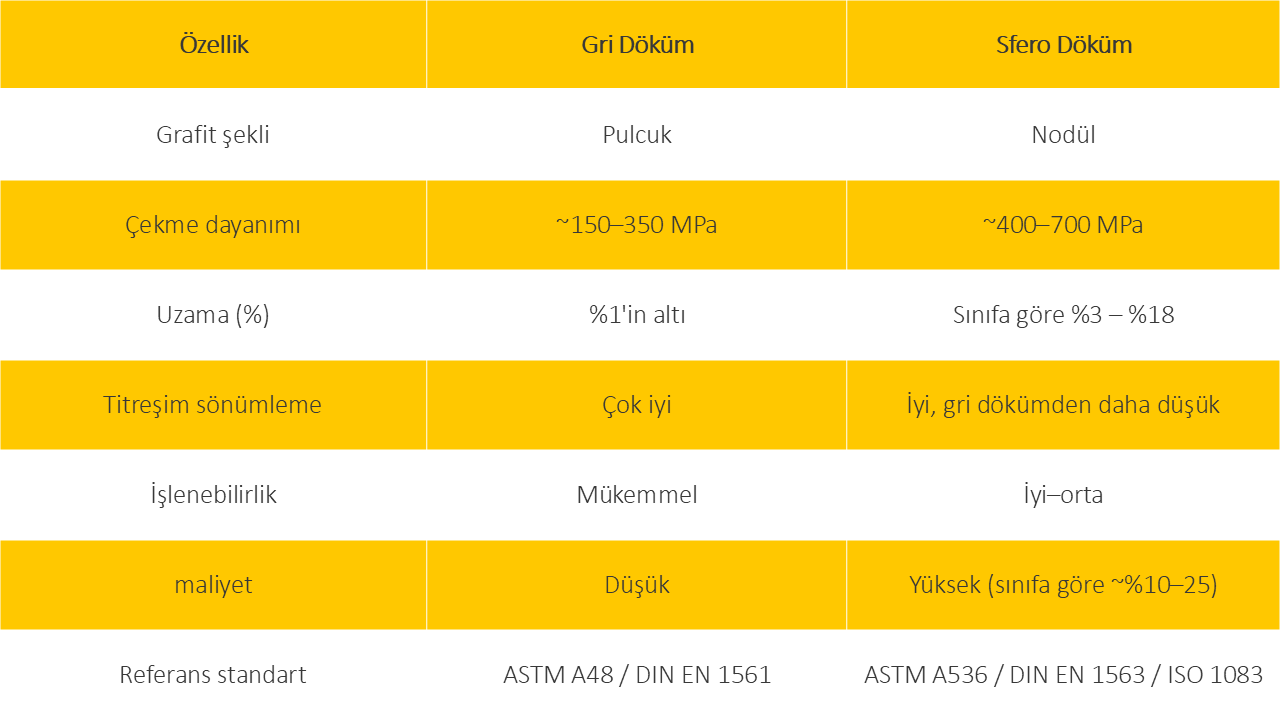This screenshot has width=1280, height=720.
Task: Click the maliyet row label
Action: coord(213,585)
